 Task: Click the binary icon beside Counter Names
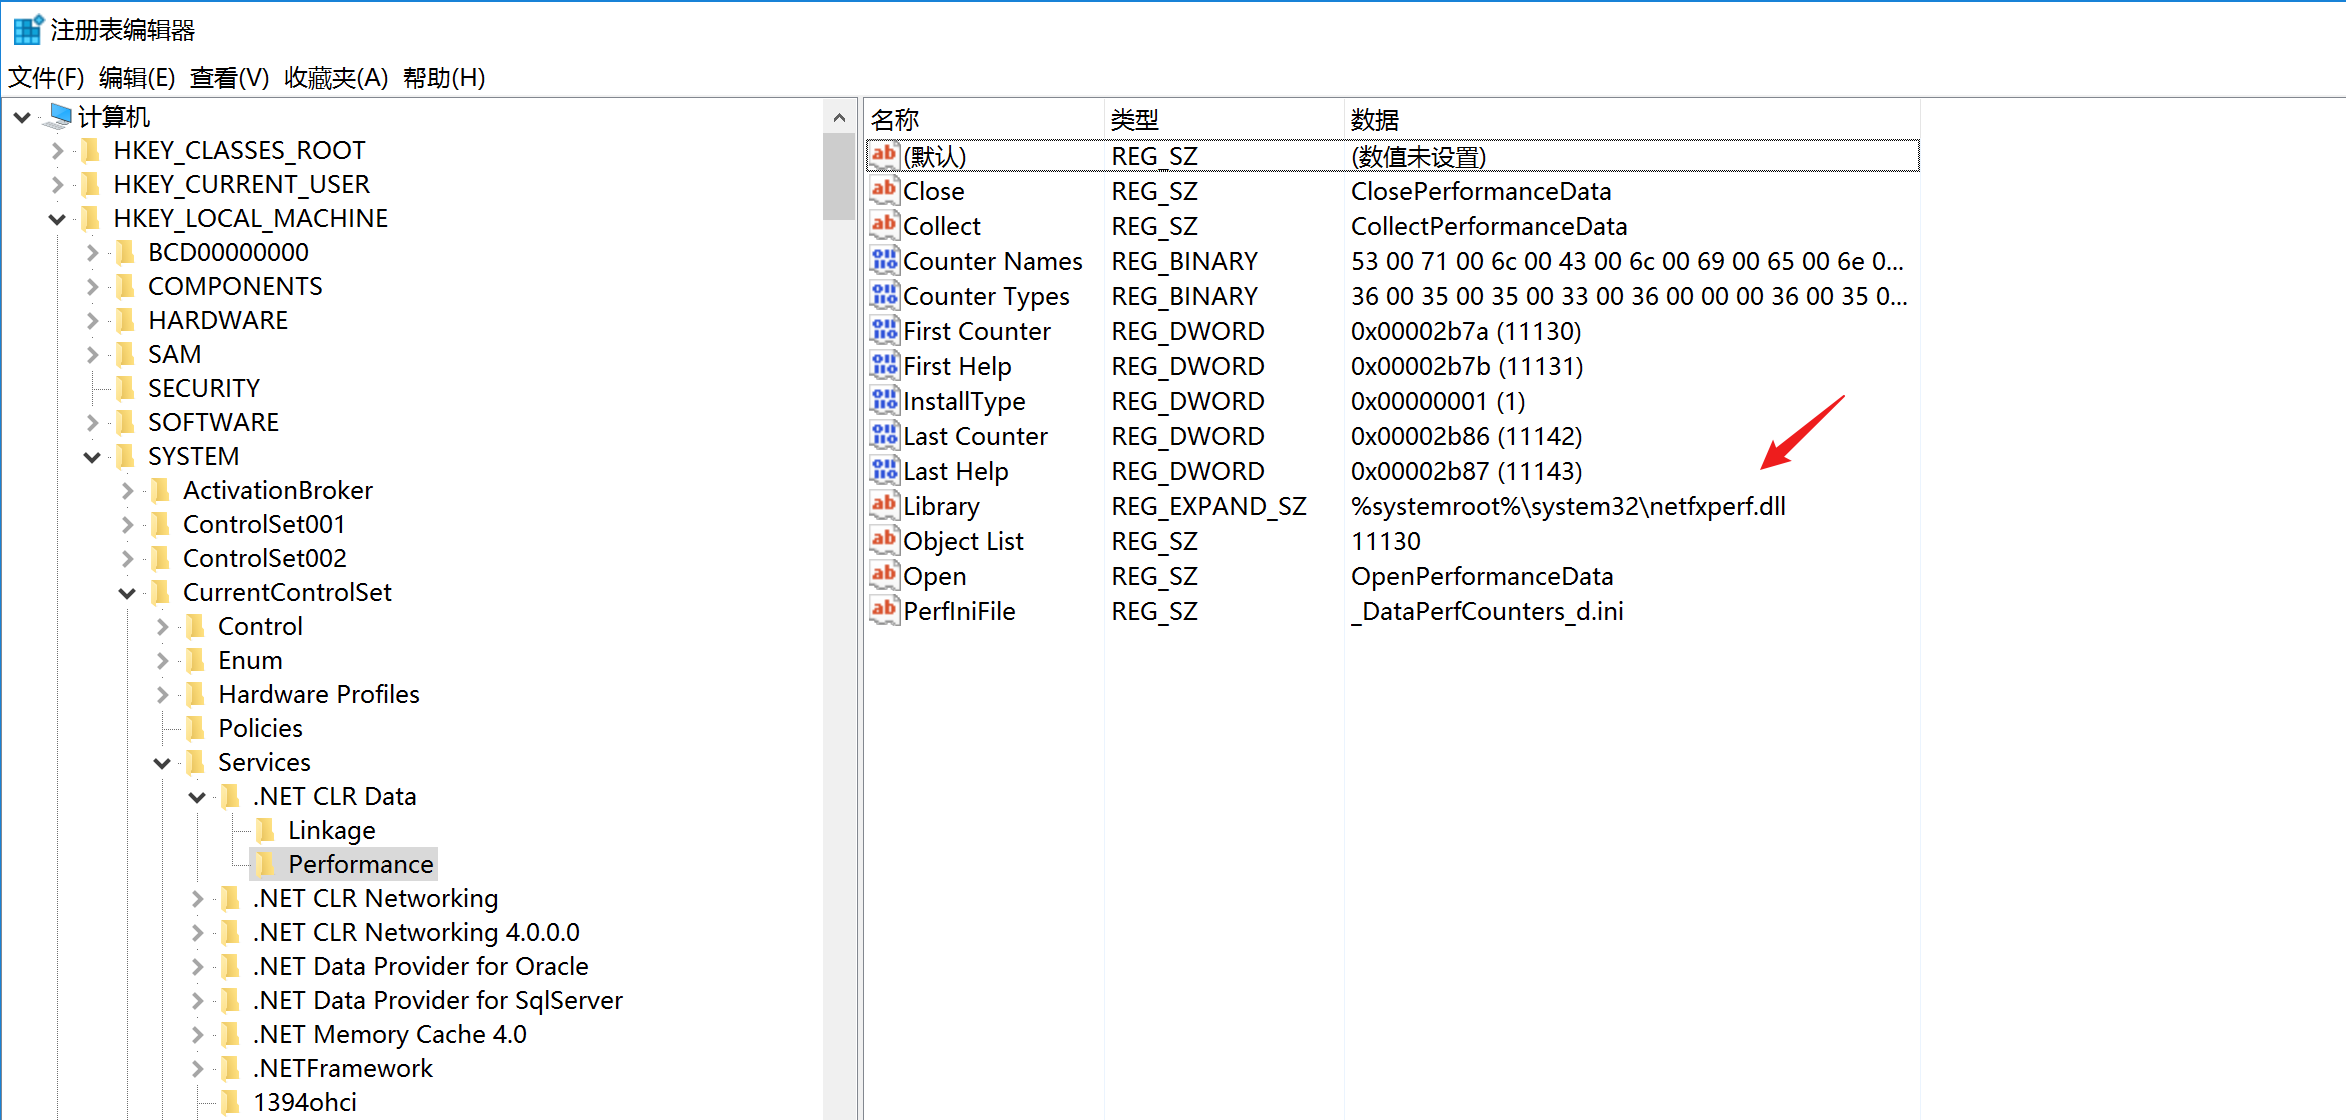pyautogui.click(x=884, y=261)
